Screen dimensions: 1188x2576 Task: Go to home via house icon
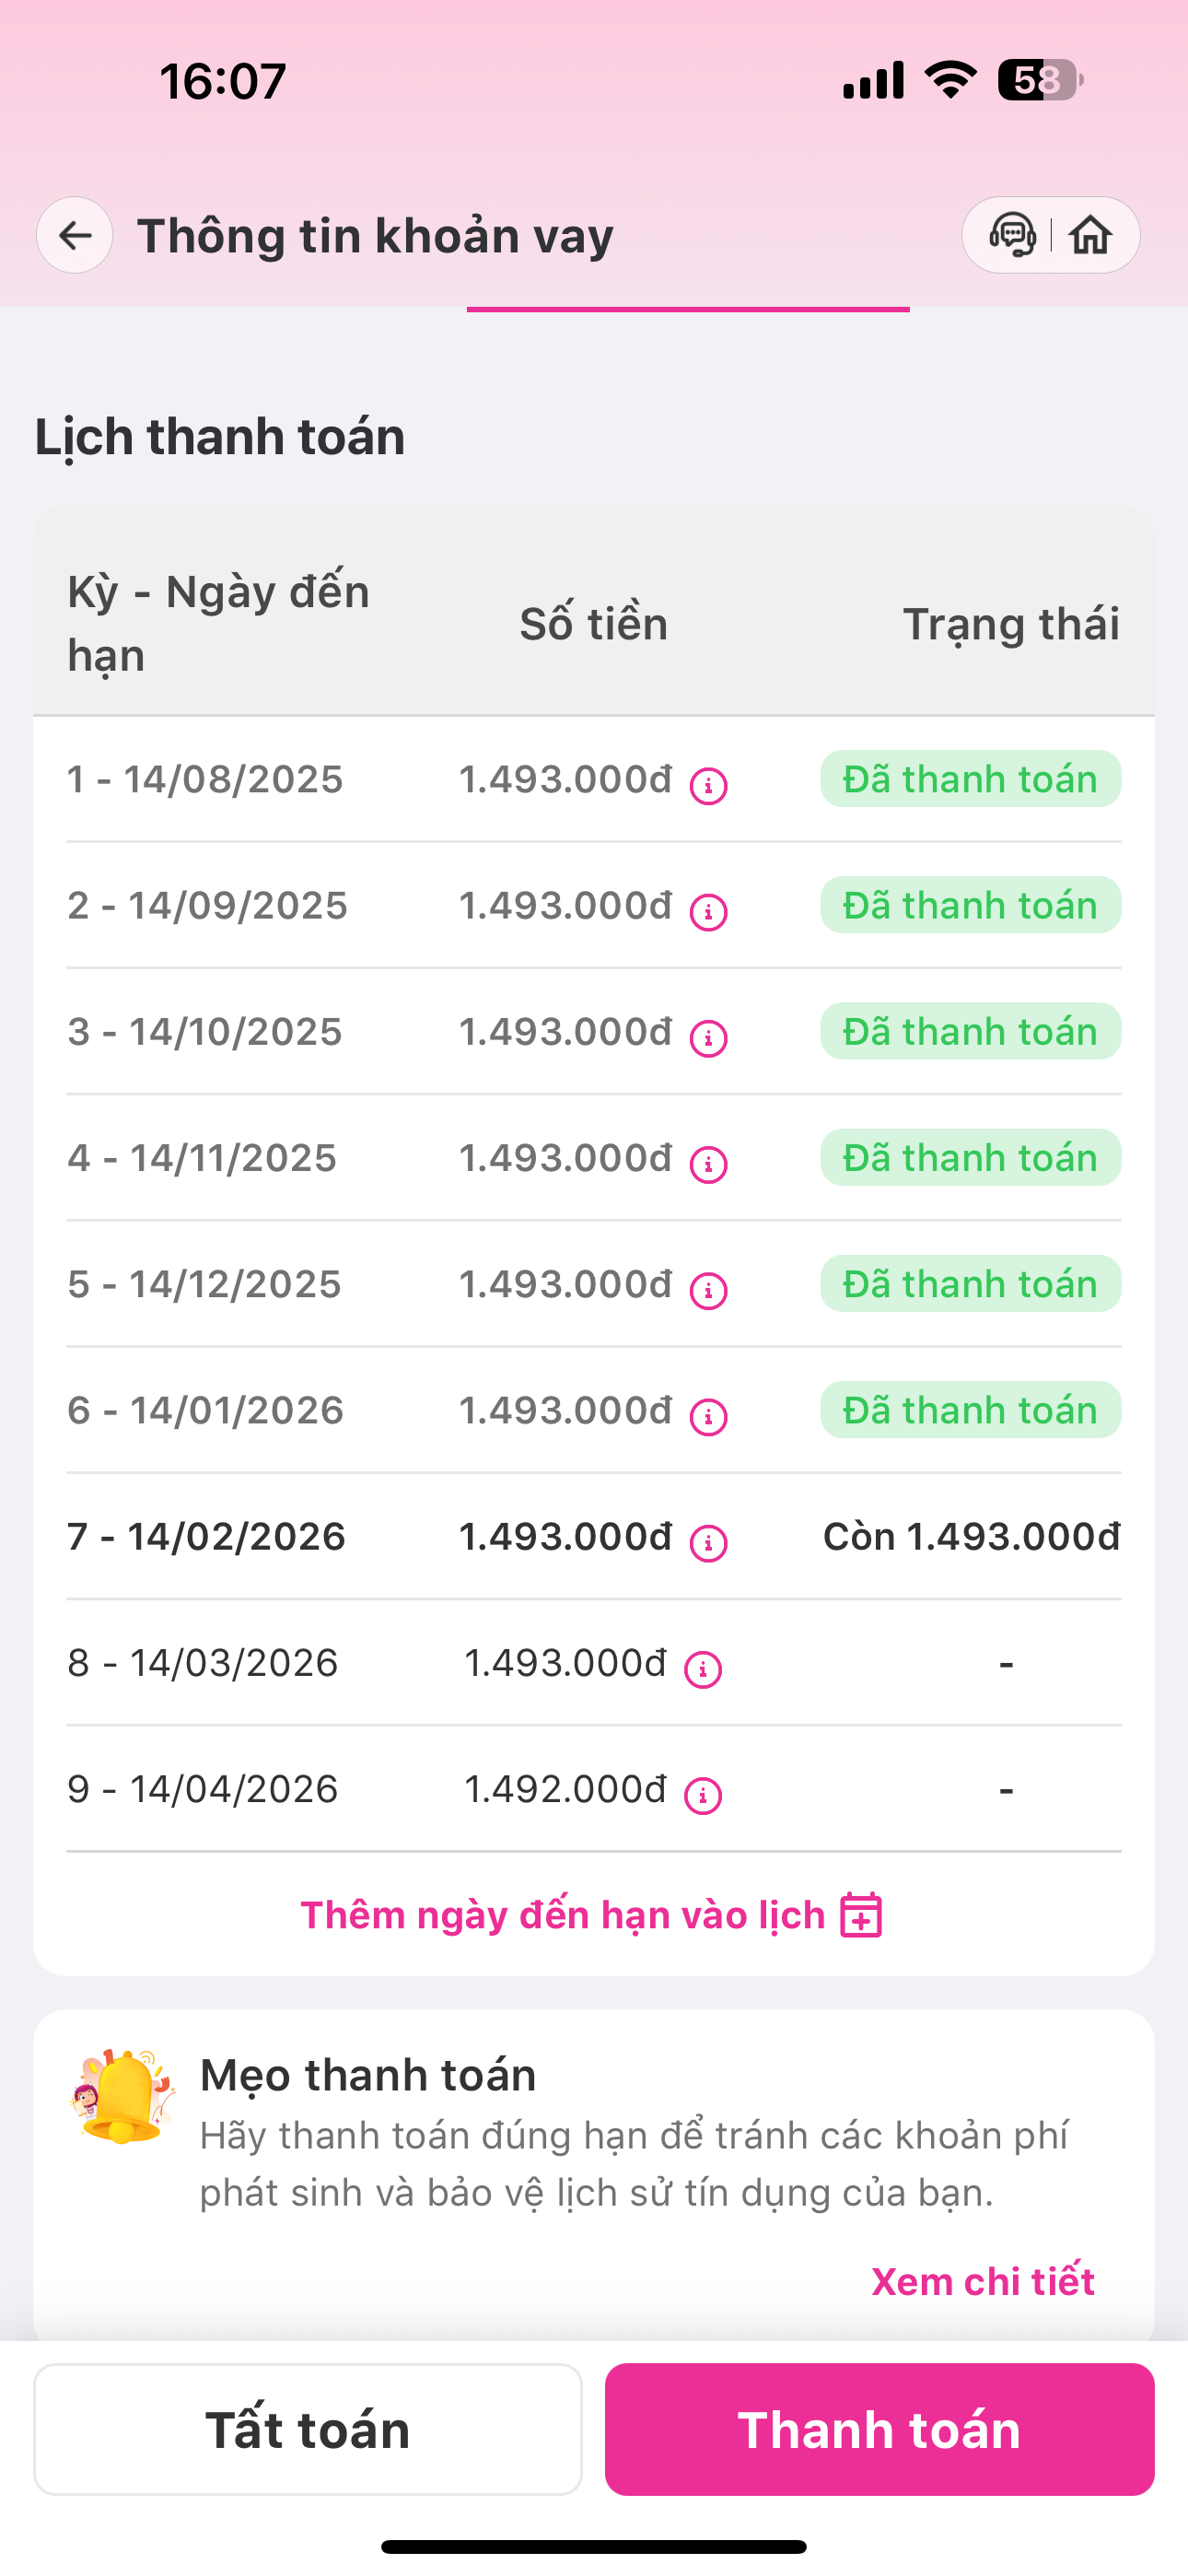pyautogui.click(x=1090, y=236)
